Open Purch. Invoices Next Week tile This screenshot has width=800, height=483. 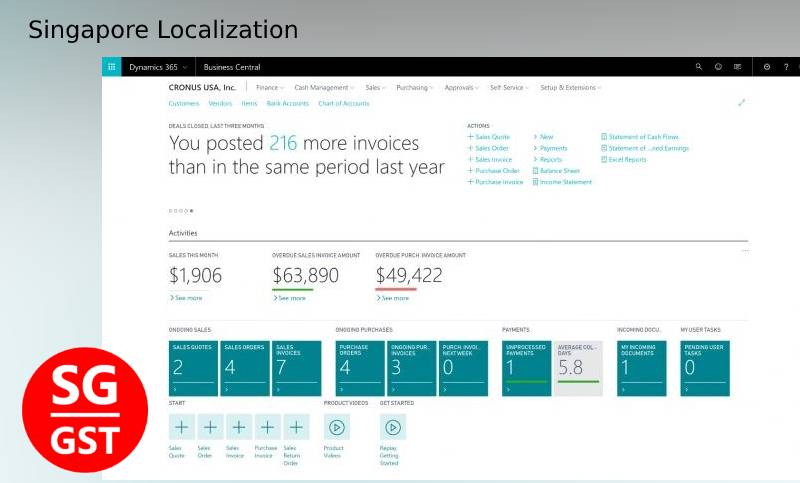click(x=463, y=368)
